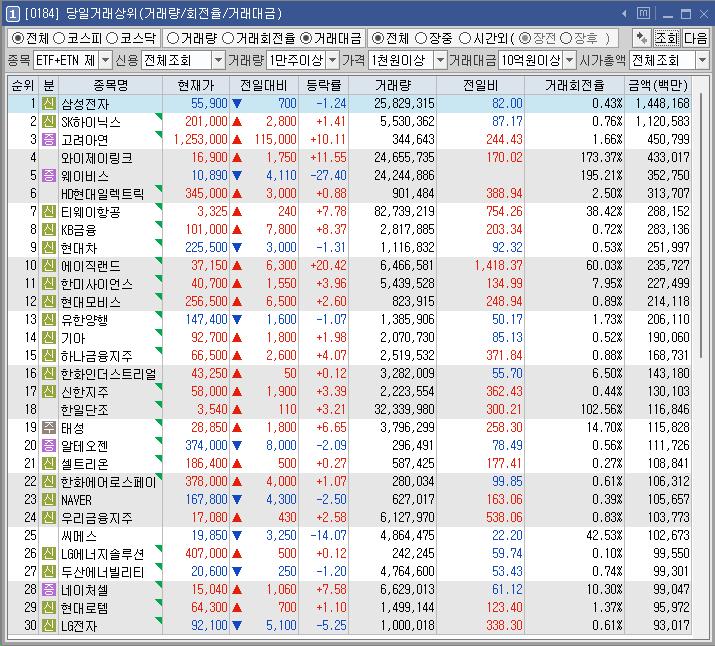
Task: Click the 증 badge on 알테오젠 row
Action: (49, 445)
